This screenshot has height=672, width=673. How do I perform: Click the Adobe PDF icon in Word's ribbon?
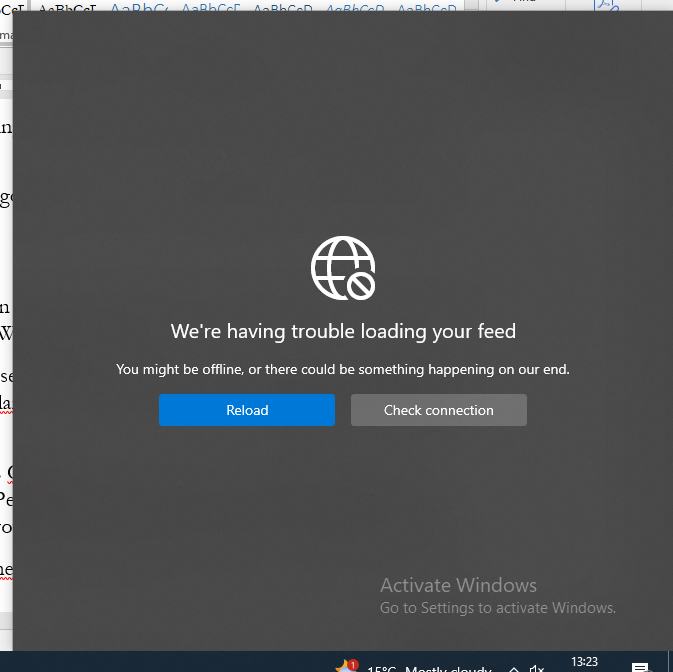pyautogui.click(x=606, y=7)
